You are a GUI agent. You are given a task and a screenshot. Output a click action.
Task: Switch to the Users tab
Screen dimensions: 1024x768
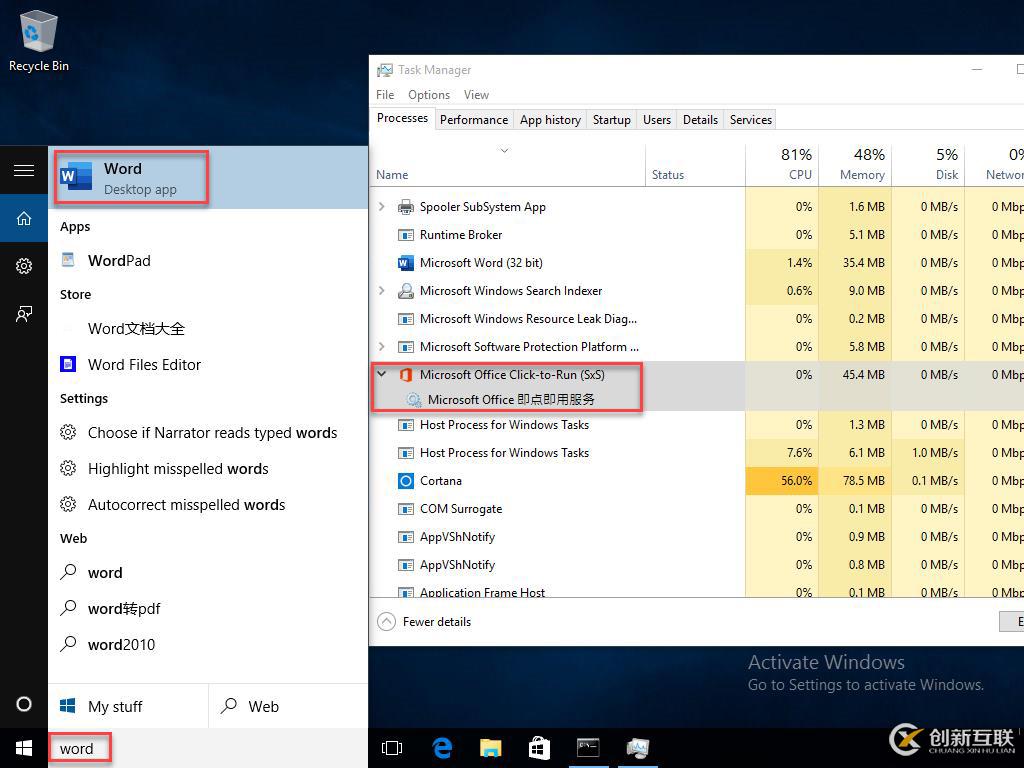(x=656, y=120)
